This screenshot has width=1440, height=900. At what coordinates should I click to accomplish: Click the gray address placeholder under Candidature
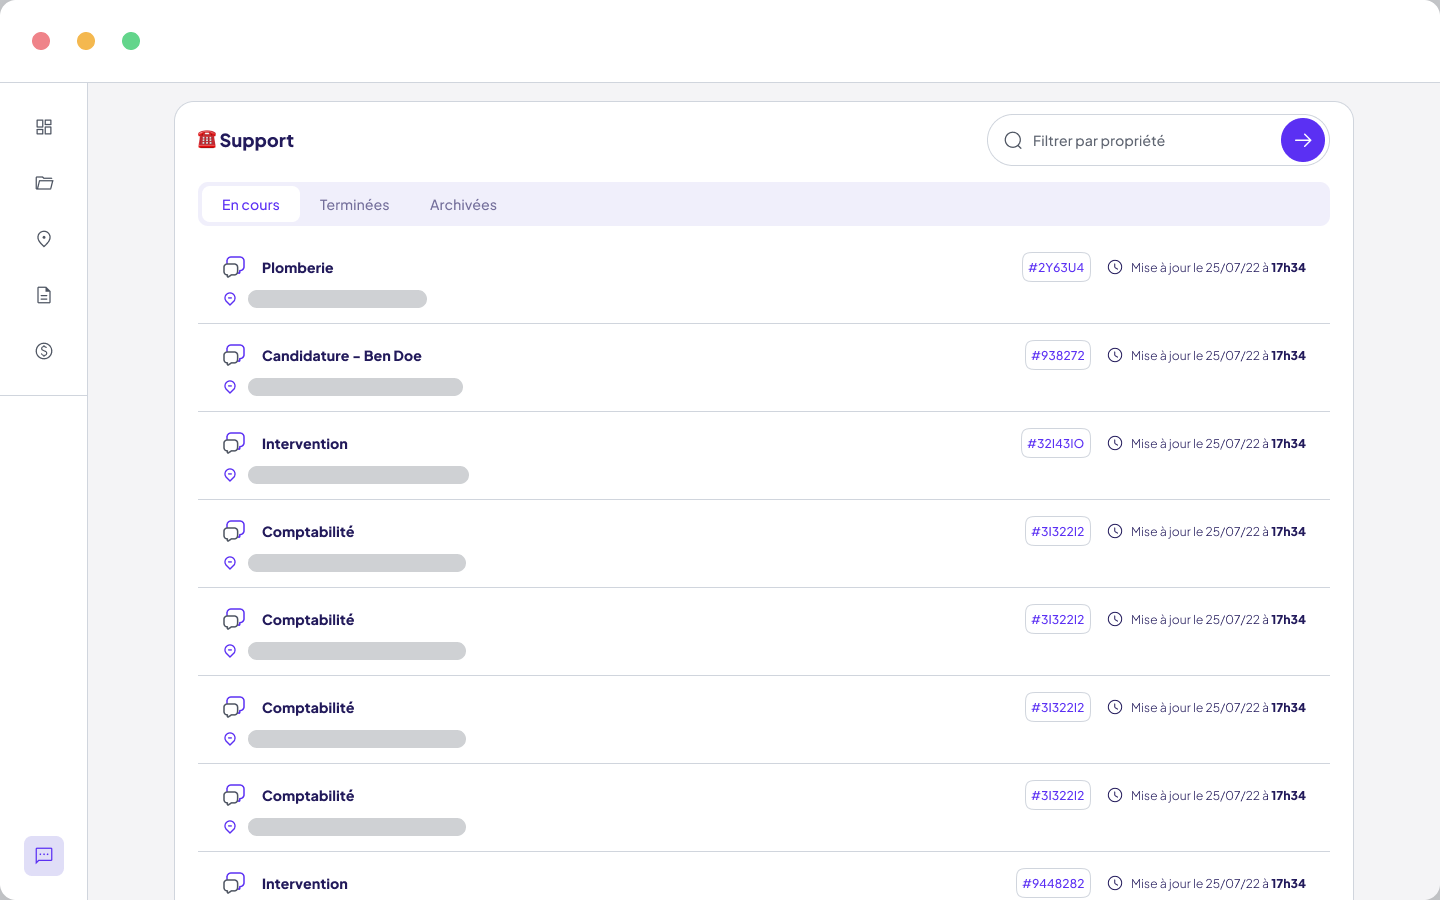coord(356,387)
